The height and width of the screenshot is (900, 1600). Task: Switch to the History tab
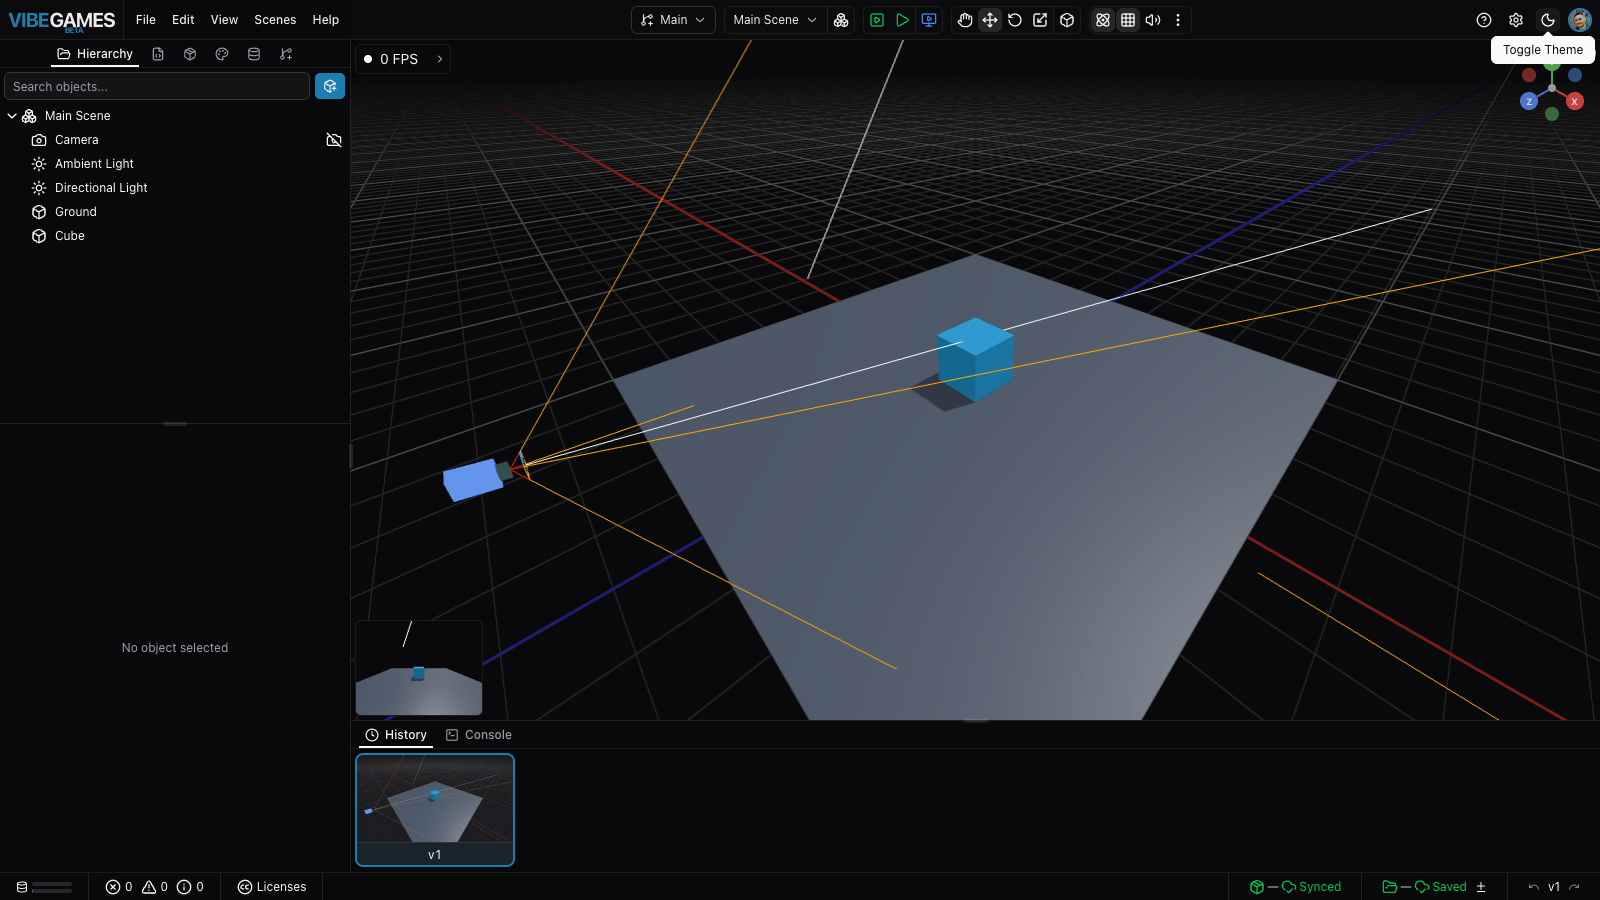[x=396, y=735]
